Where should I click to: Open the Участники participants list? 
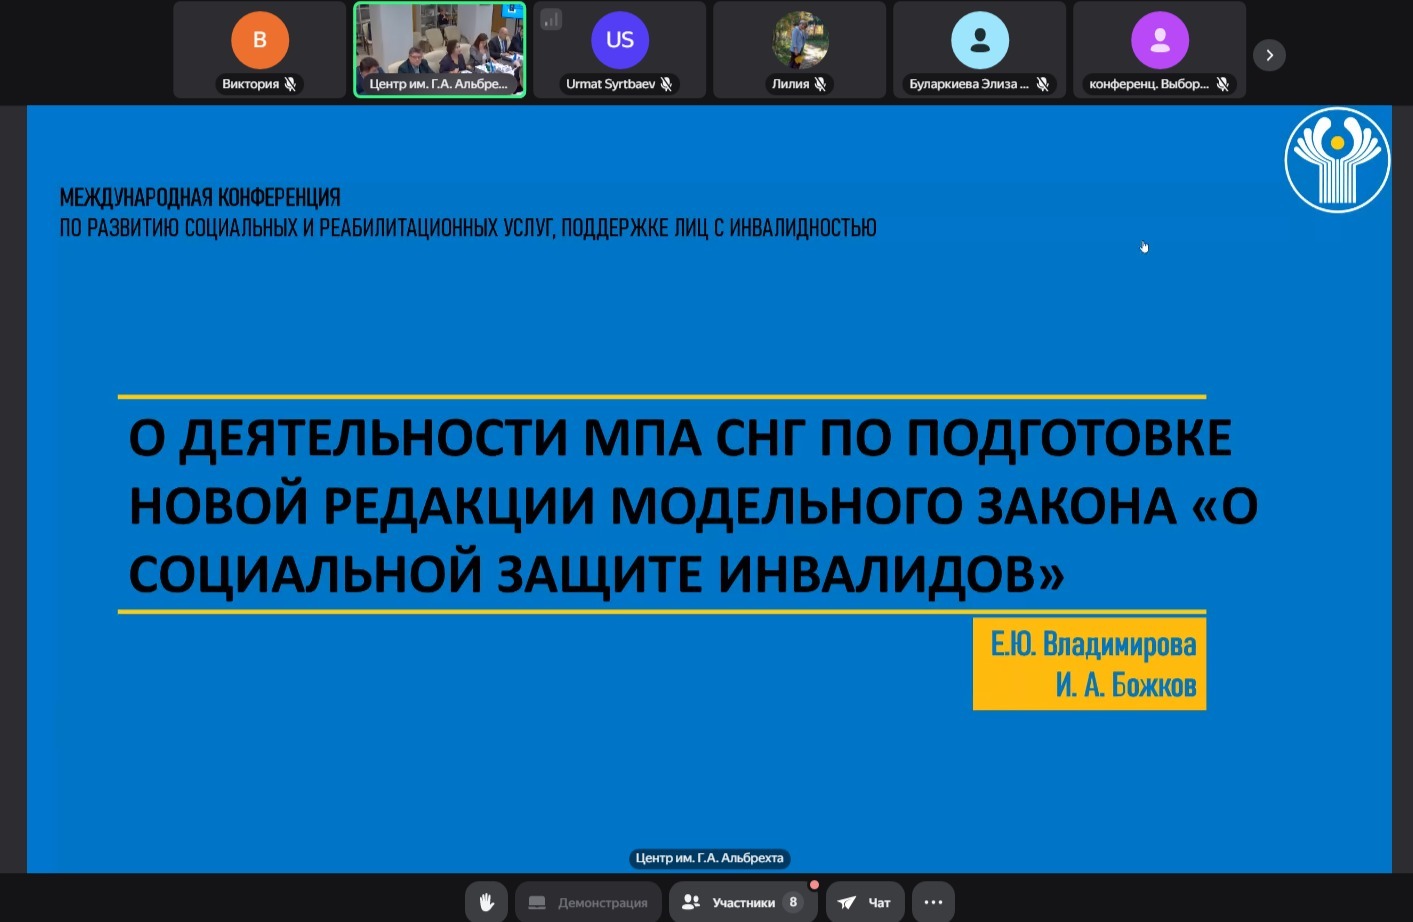743,902
